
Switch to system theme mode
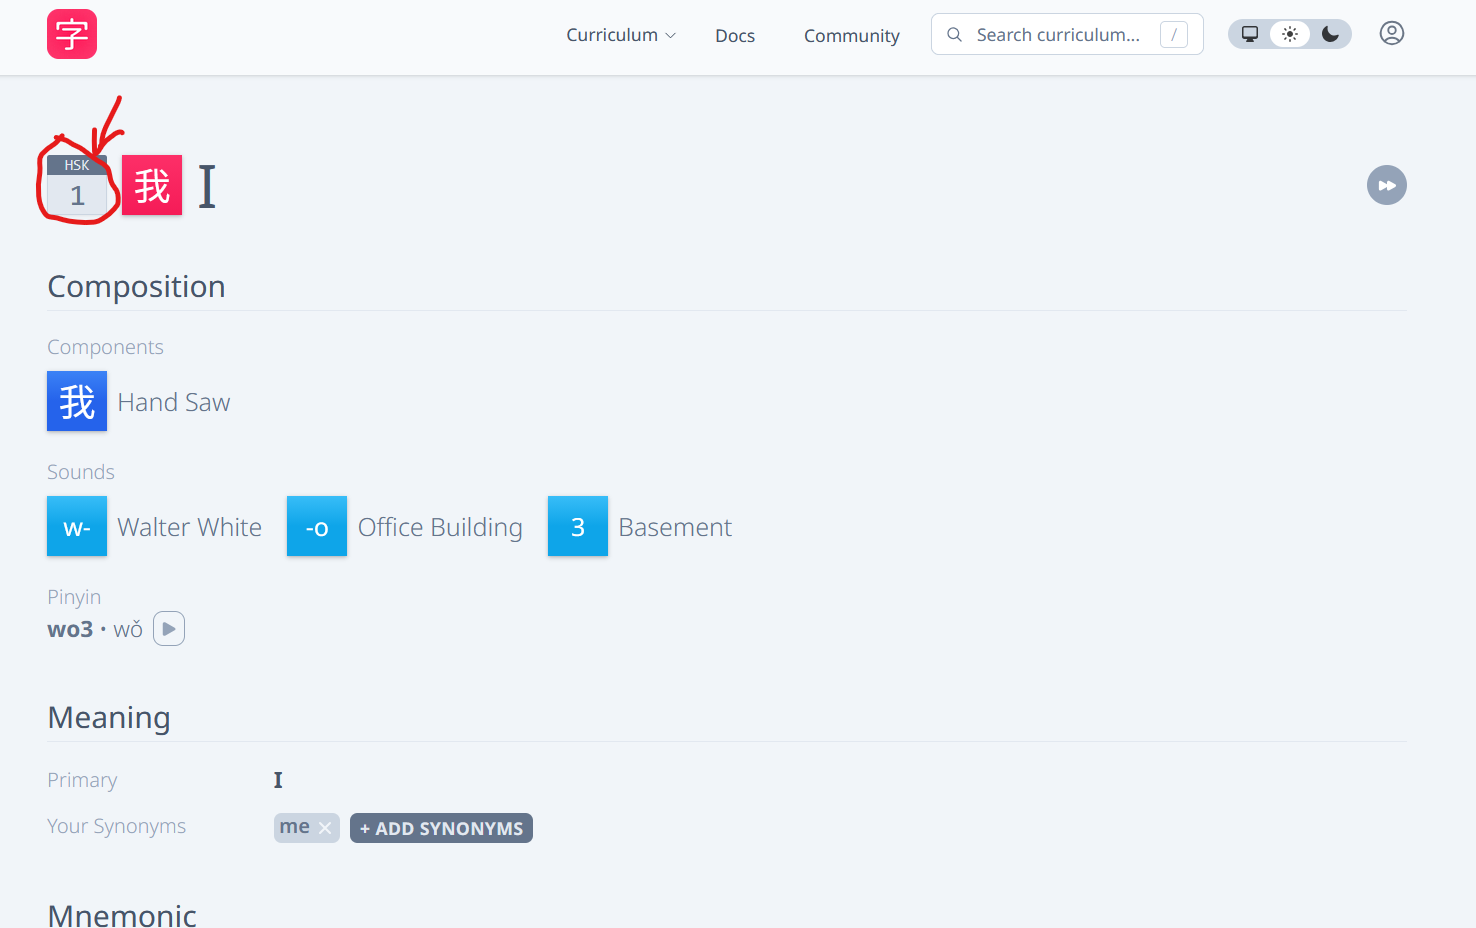[1250, 34]
